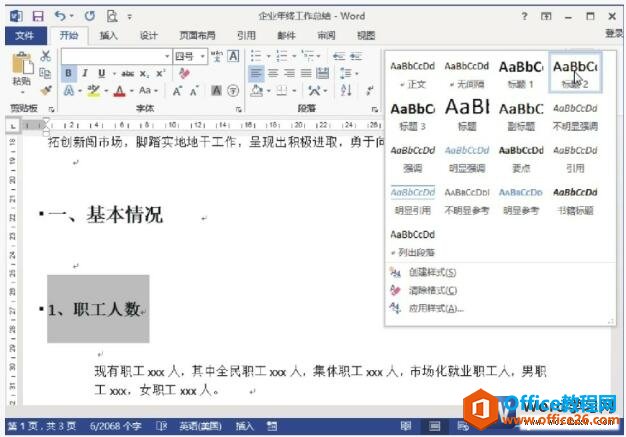This screenshot has width=626, height=437.
Task: Switch to the 页面布局 tab
Action: [197, 36]
